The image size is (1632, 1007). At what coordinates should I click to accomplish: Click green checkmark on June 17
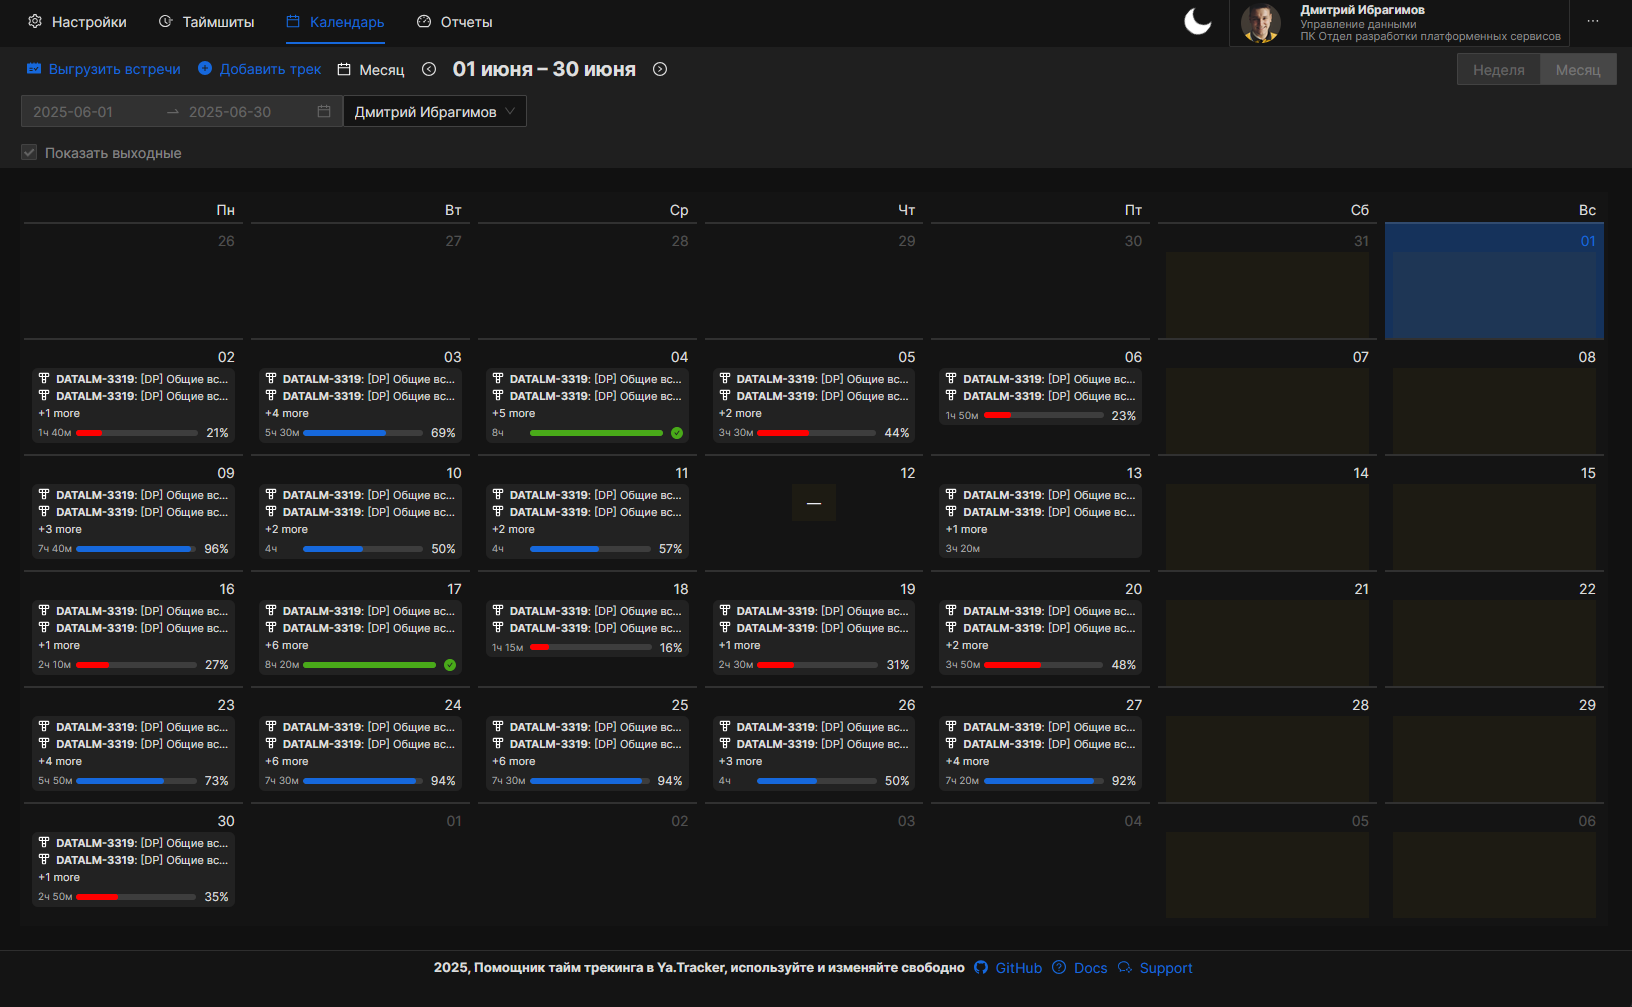point(450,665)
